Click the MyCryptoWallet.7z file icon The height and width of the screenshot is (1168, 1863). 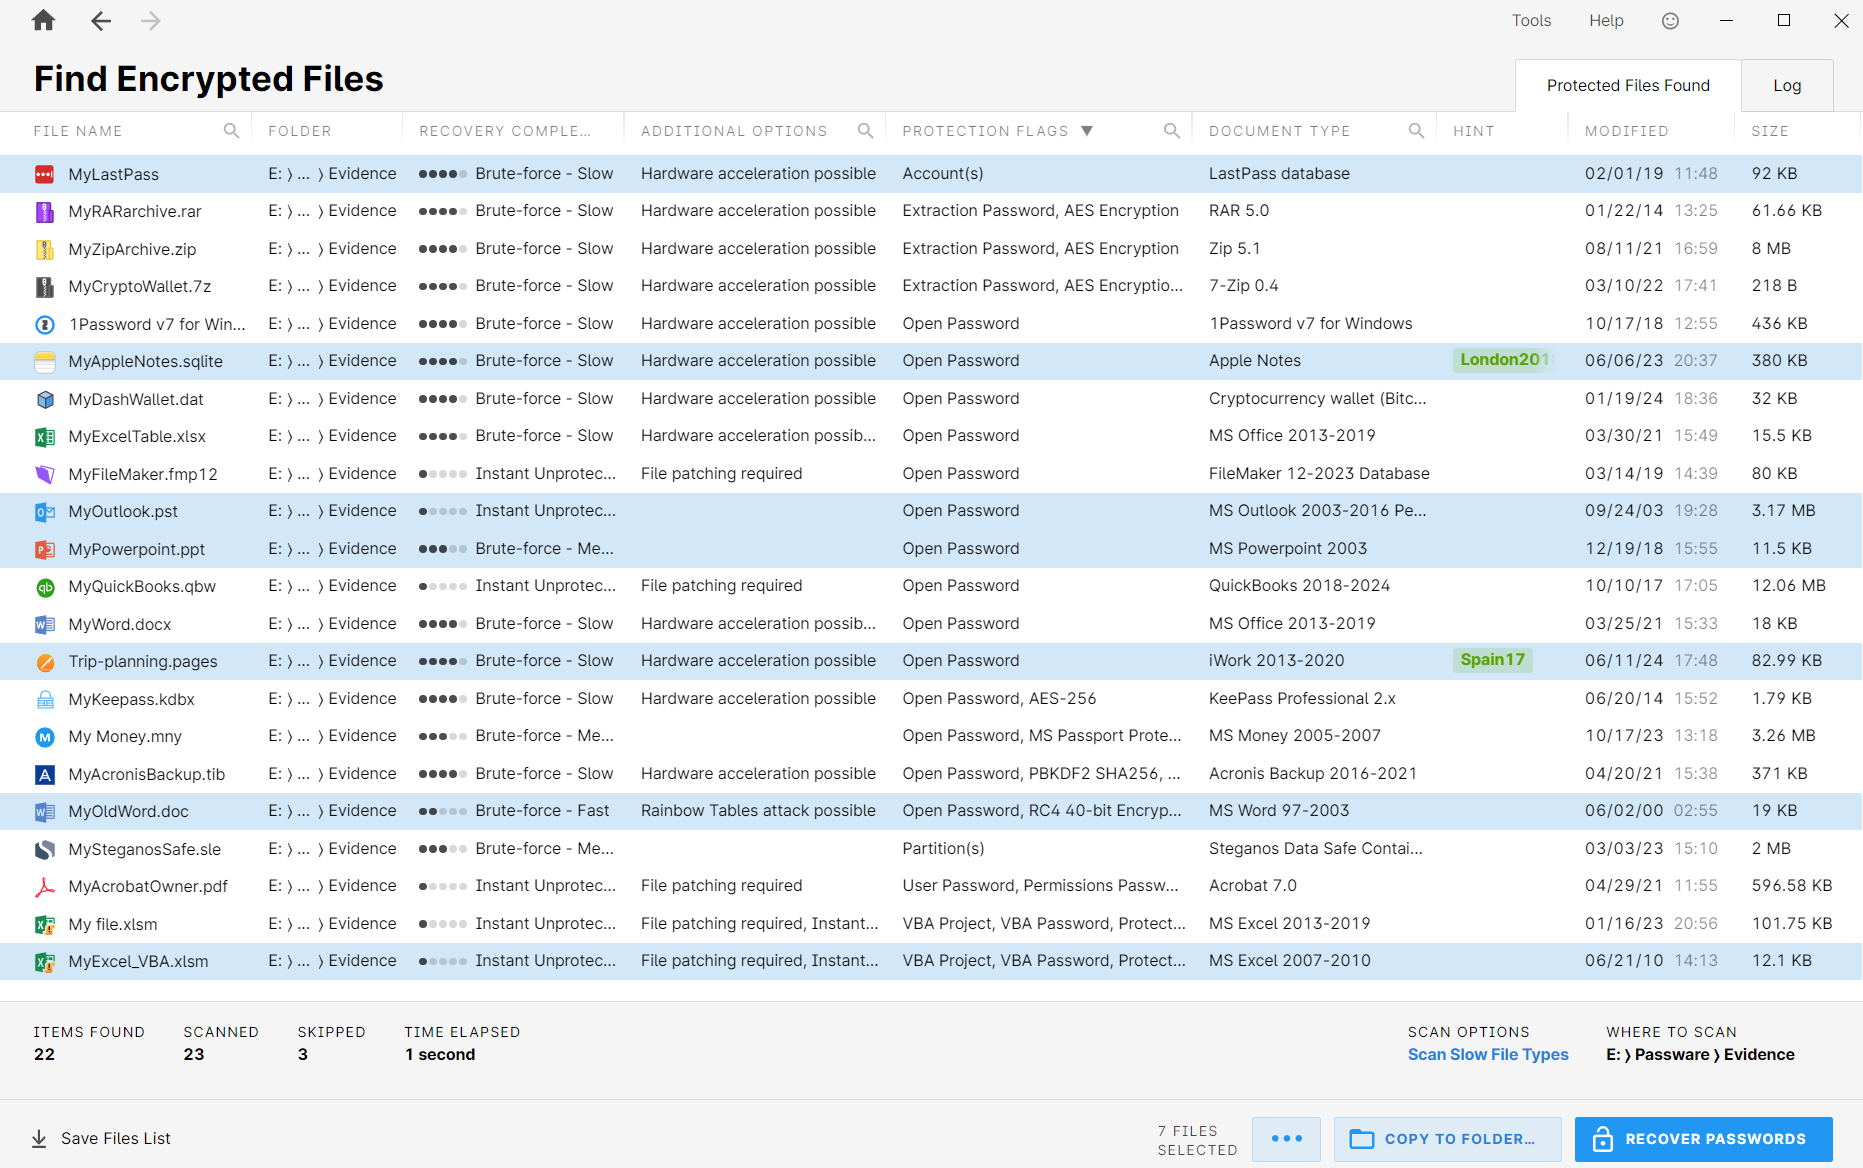(x=45, y=287)
